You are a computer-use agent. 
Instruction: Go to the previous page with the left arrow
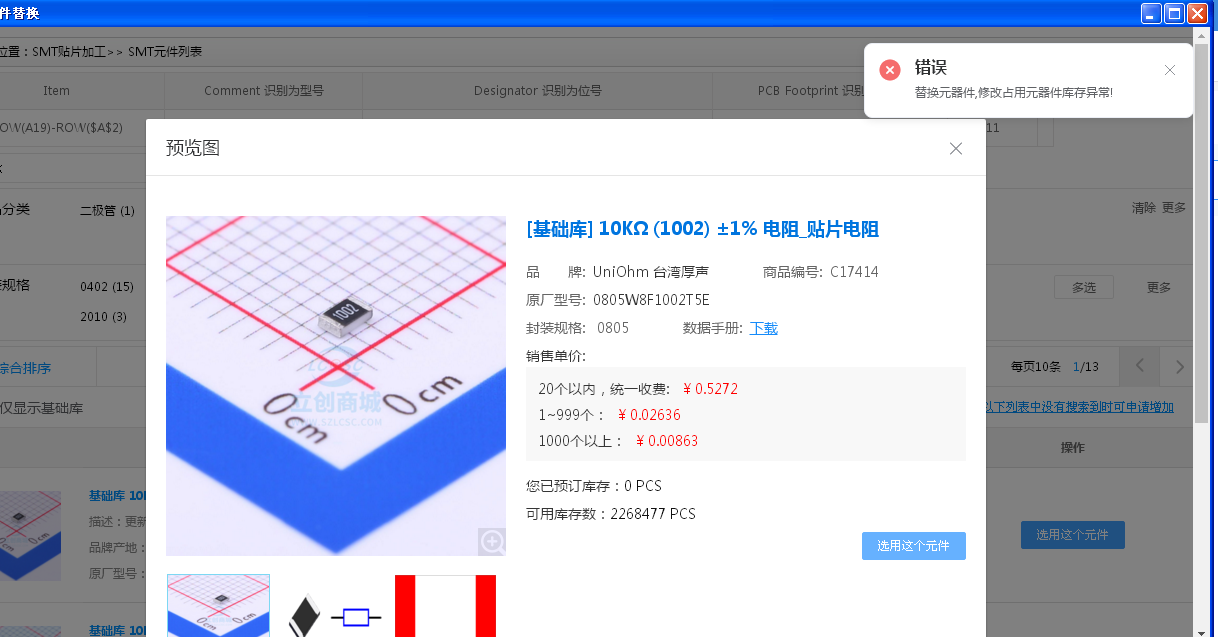tap(1139, 367)
